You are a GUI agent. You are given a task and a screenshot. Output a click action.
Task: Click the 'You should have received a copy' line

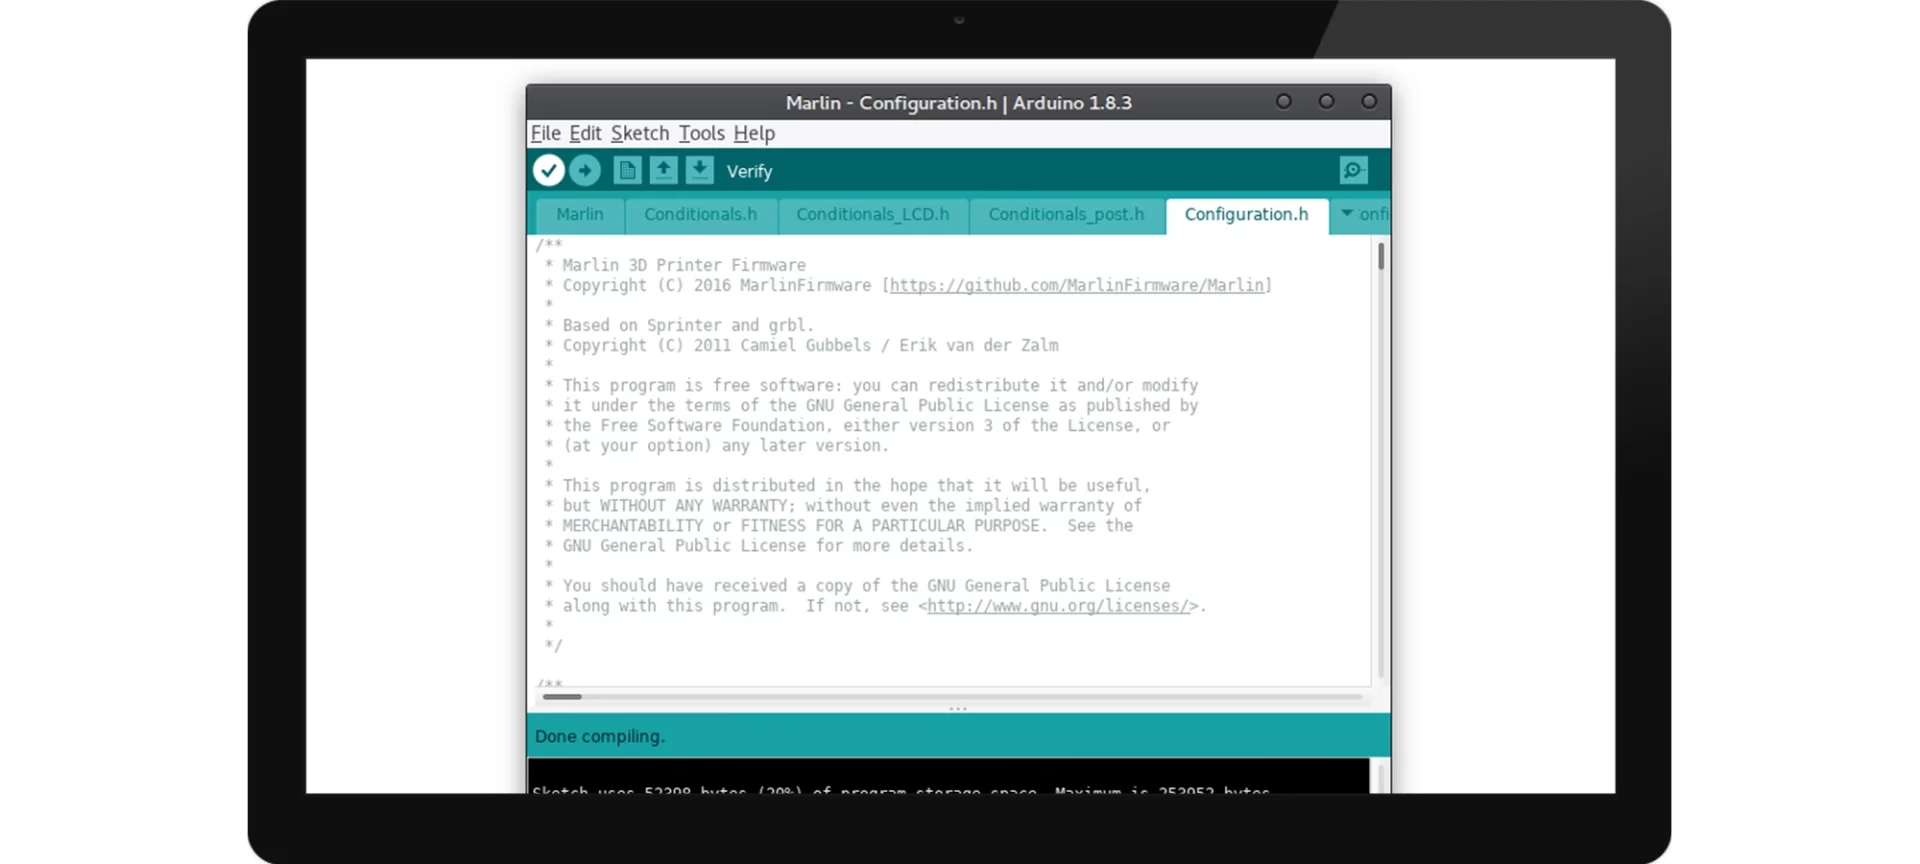click(x=866, y=586)
